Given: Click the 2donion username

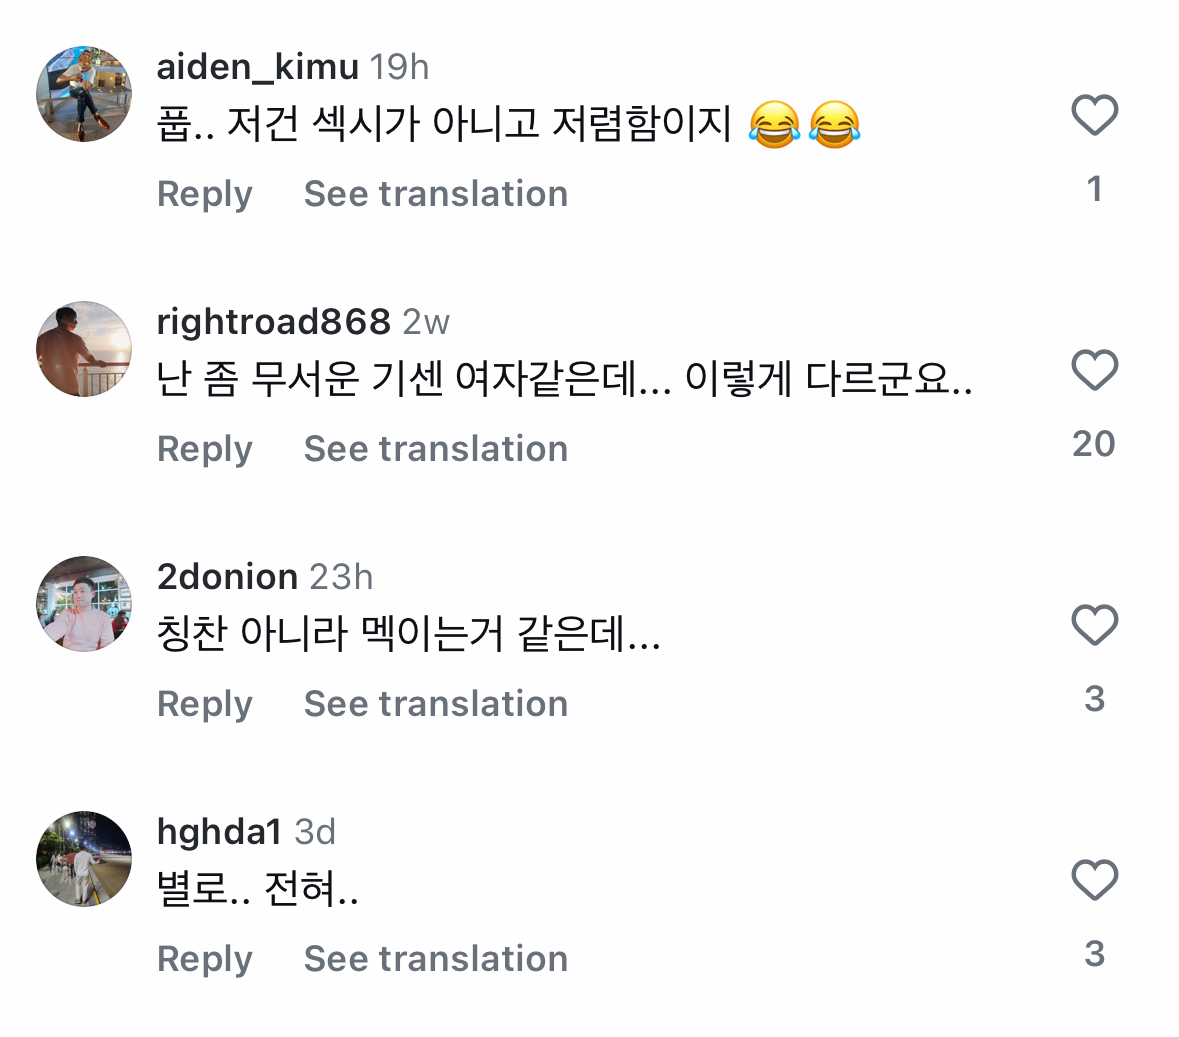Looking at the screenshot, I should pyautogui.click(x=227, y=577).
